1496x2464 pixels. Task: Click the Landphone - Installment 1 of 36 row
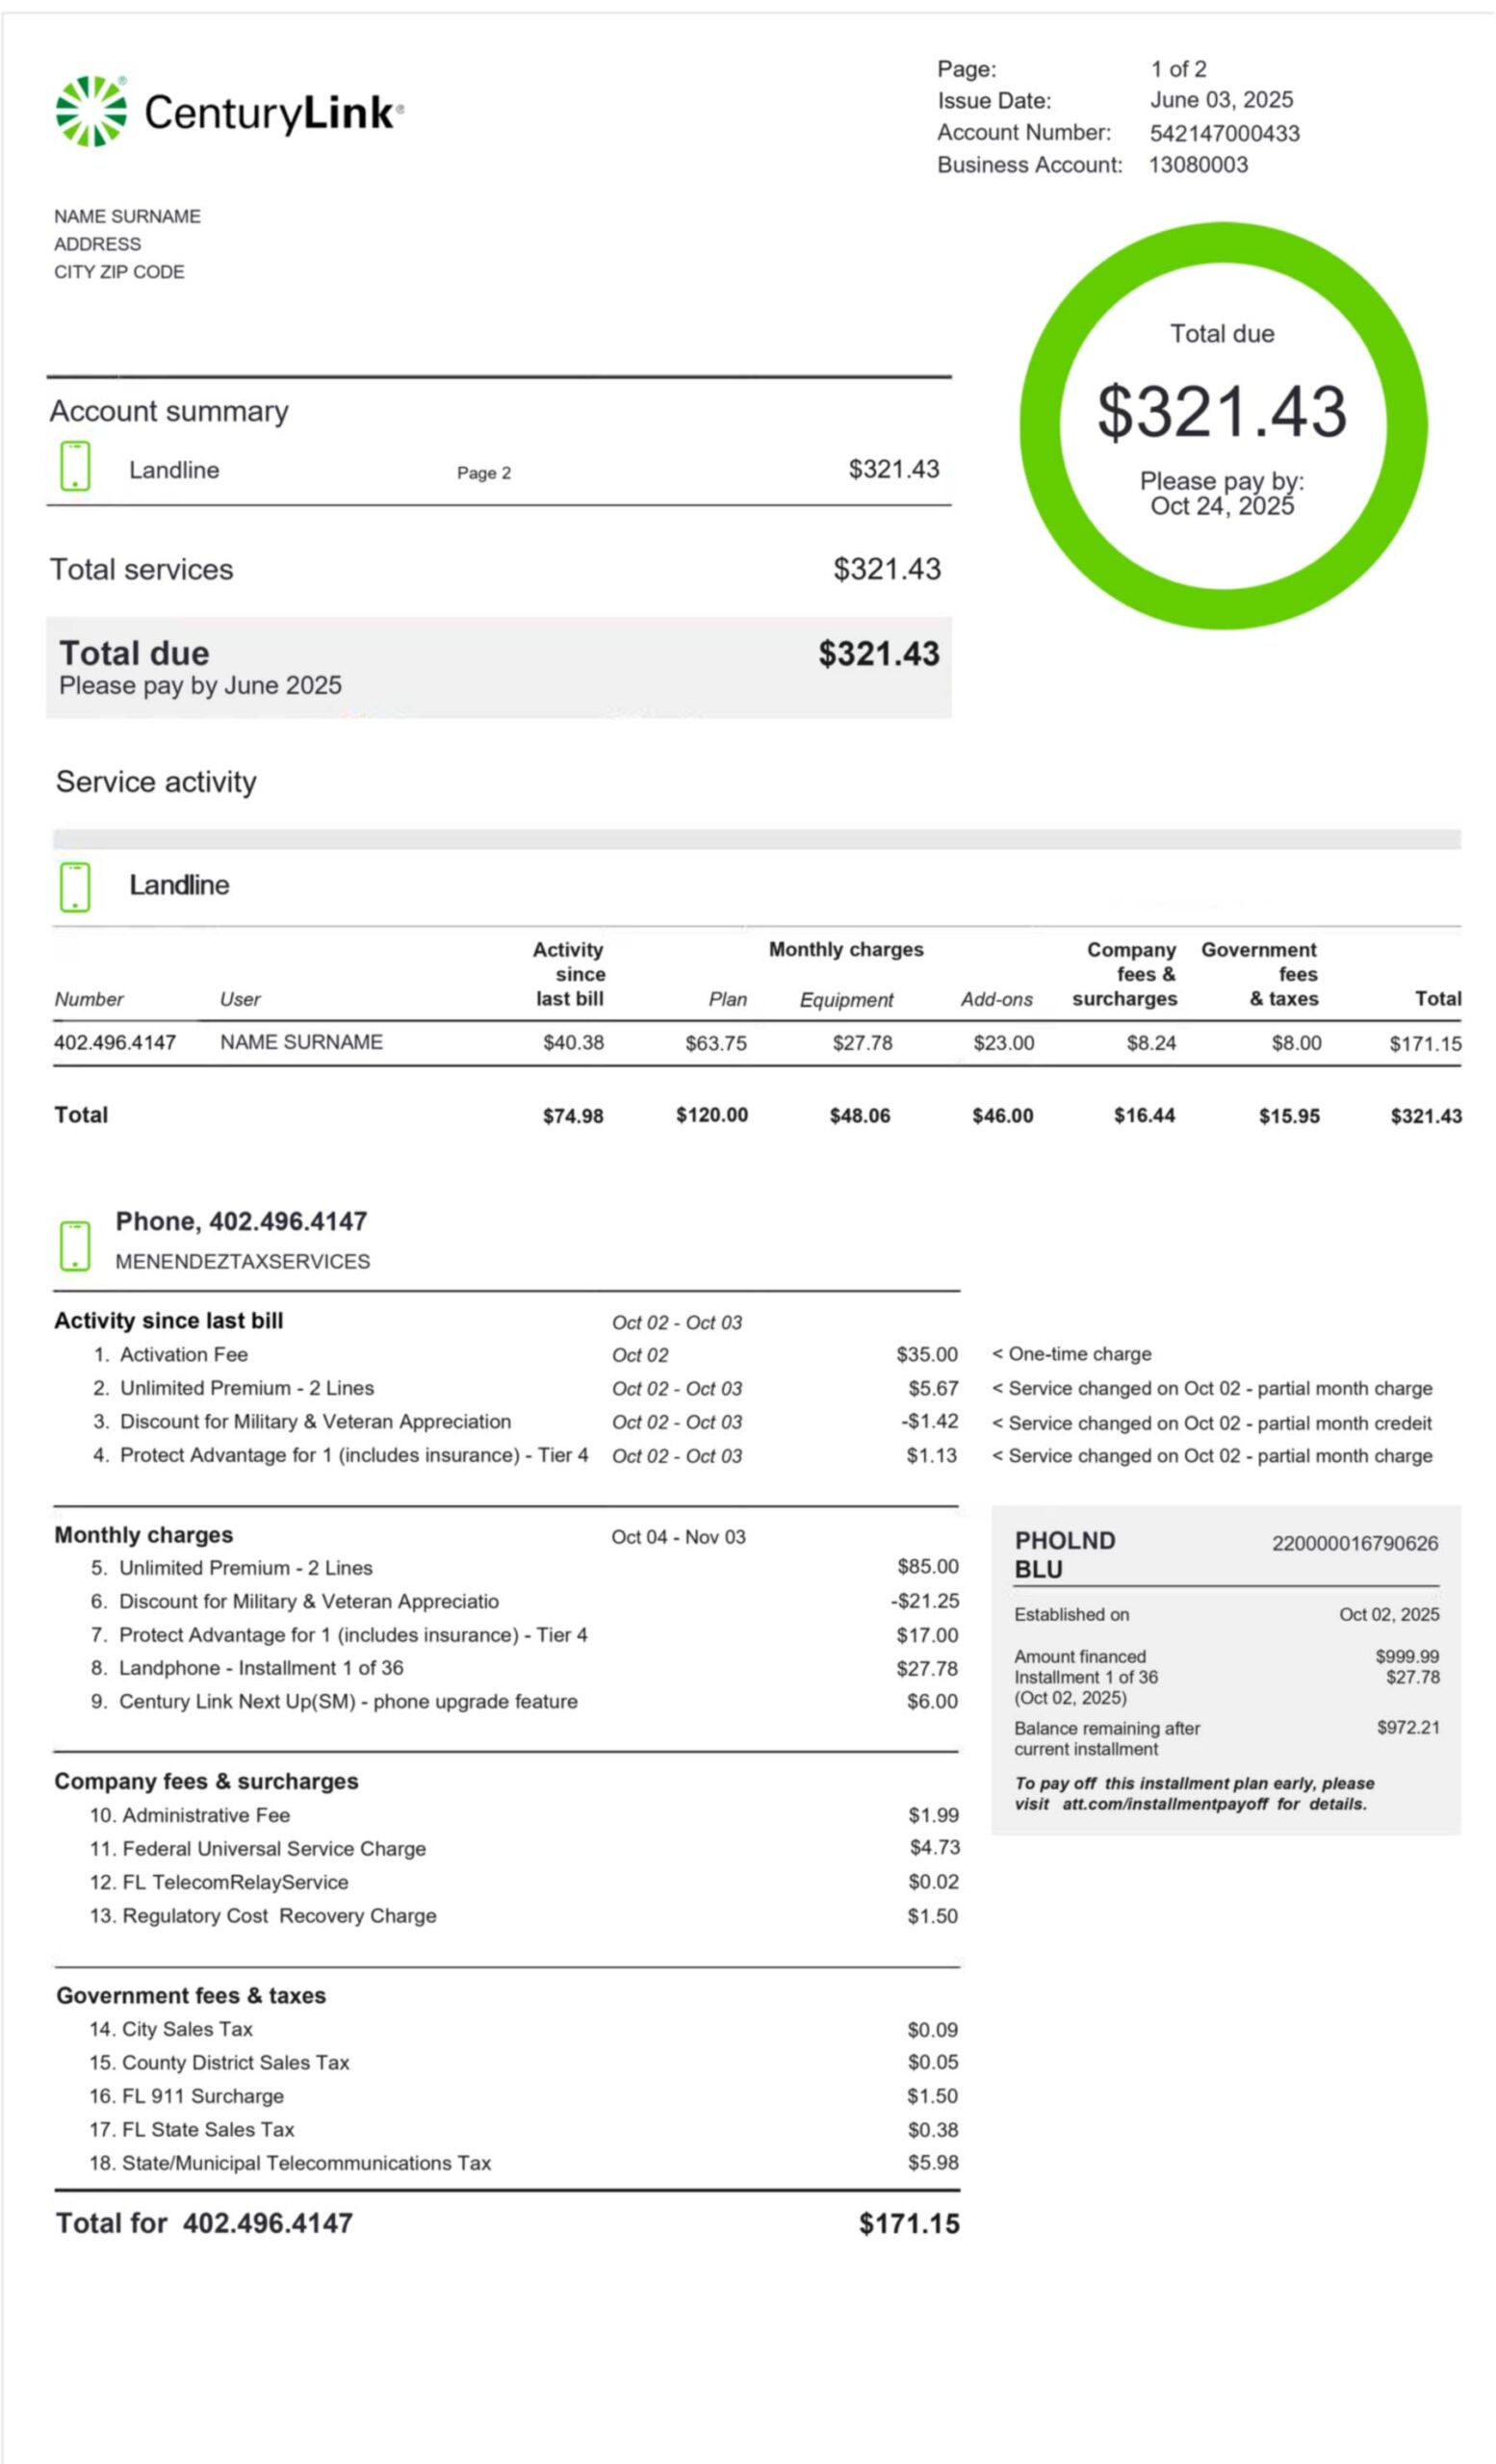pos(261,1668)
